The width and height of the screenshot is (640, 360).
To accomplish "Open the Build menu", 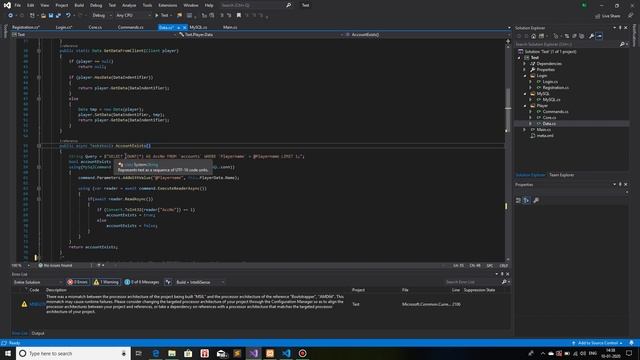I will 79,5.
